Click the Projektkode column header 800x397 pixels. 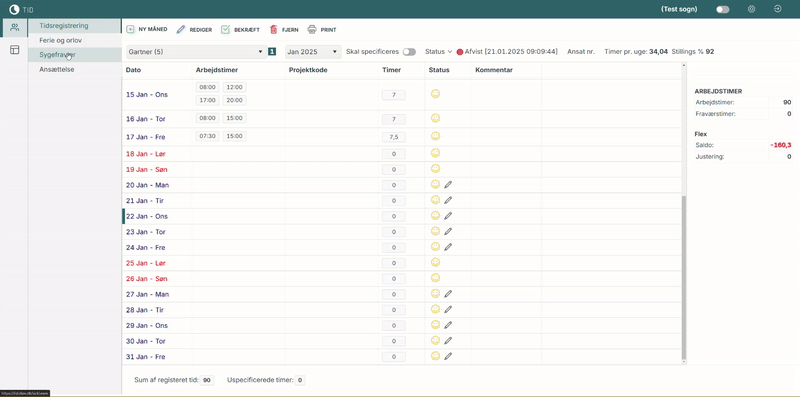[308, 70]
